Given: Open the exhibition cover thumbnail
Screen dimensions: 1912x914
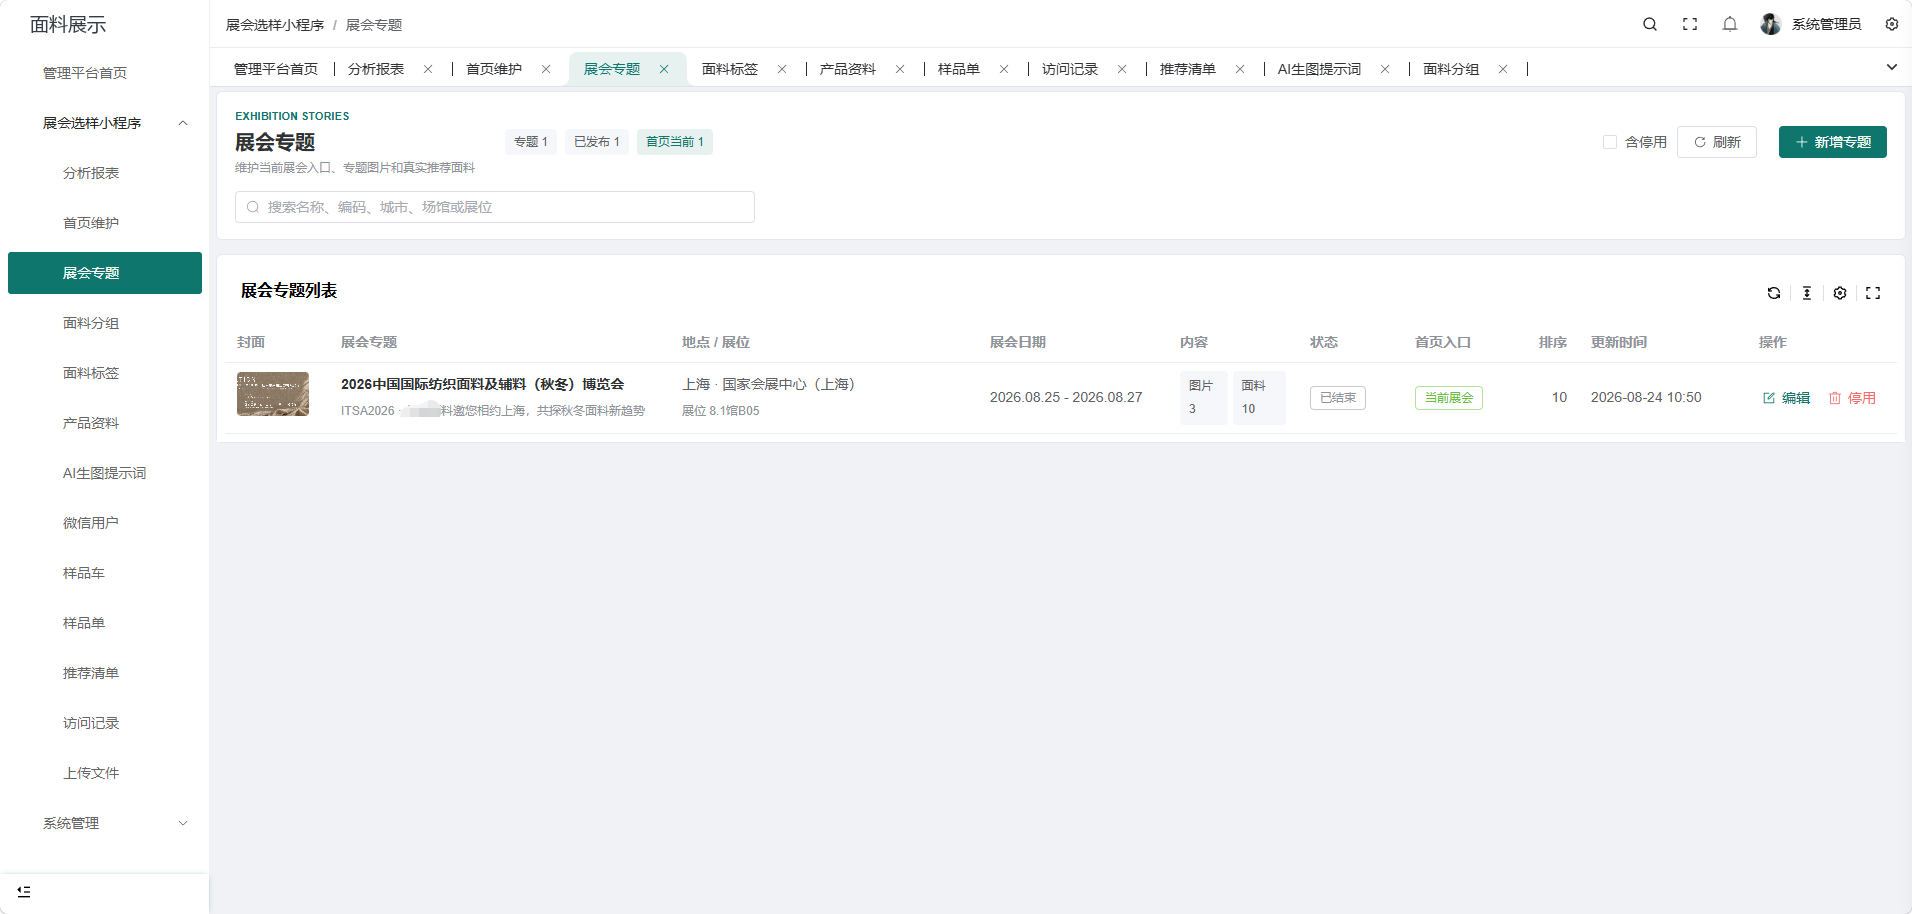Looking at the screenshot, I should point(273,394).
